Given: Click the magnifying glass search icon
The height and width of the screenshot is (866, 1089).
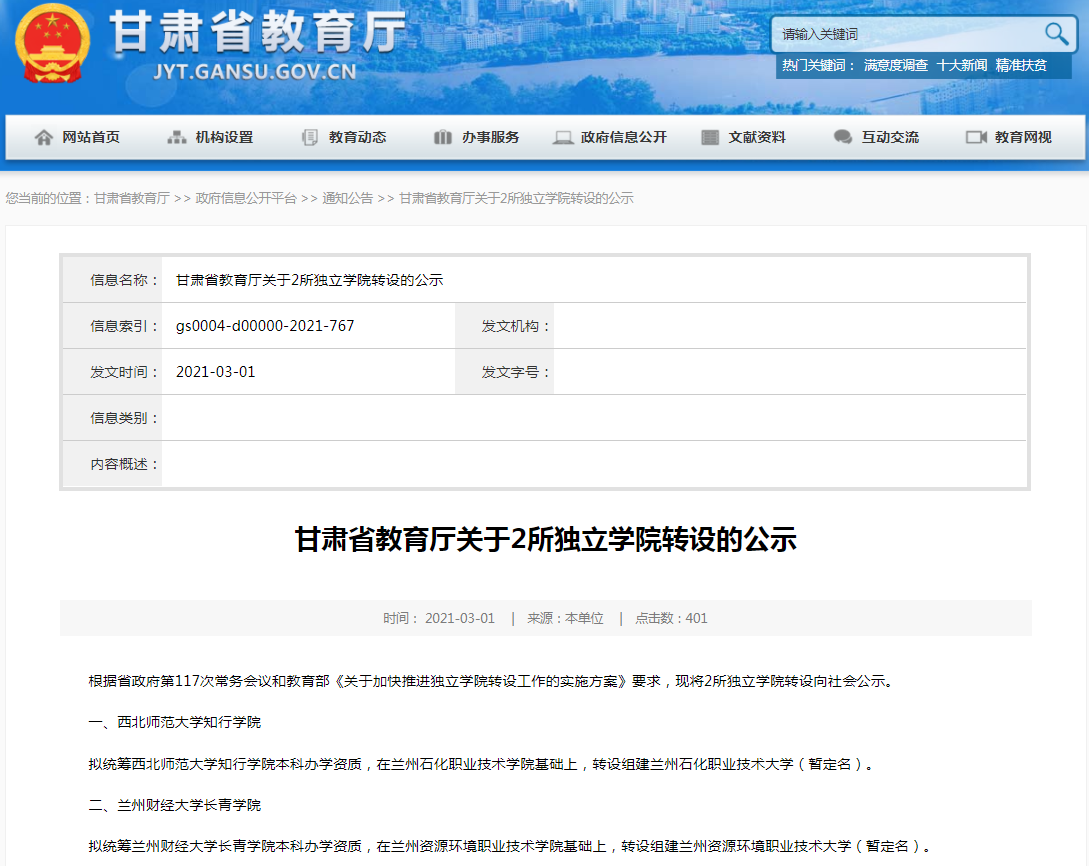Looking at the screenshot, I should pyautogui.click(x=1055, y=33).
